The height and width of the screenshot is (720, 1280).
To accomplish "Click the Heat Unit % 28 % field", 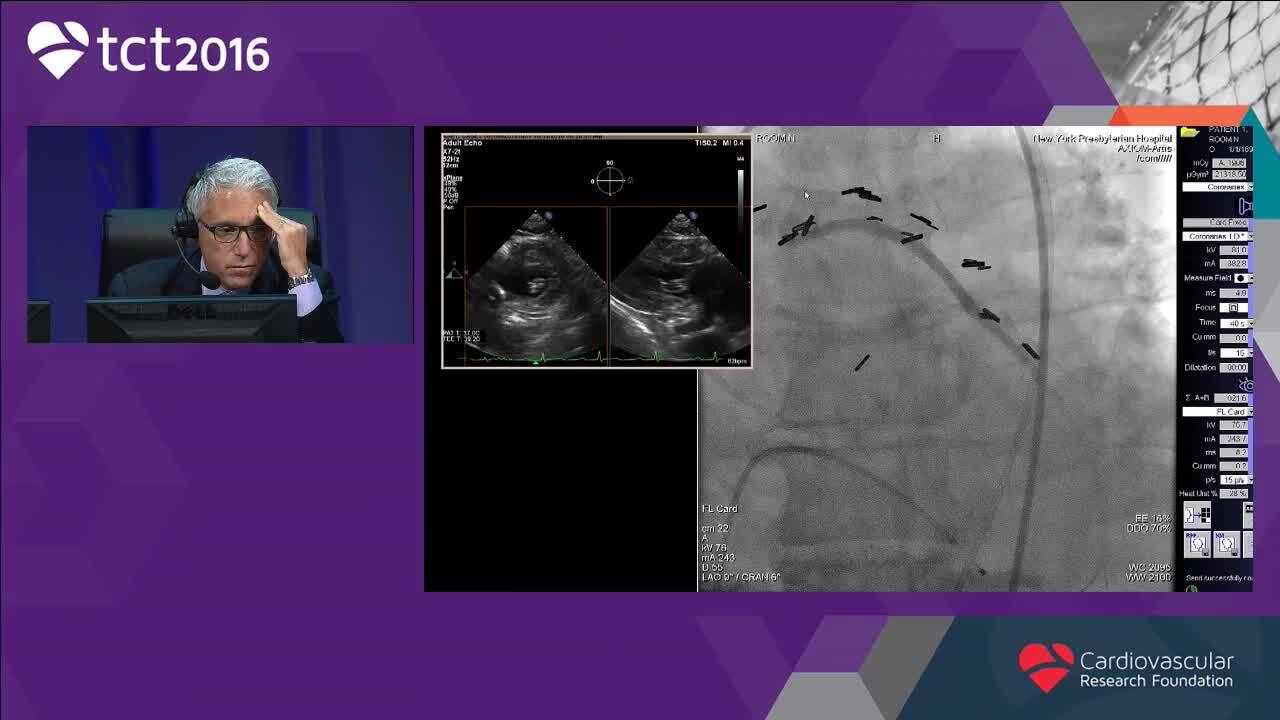I will (1233, 494).
